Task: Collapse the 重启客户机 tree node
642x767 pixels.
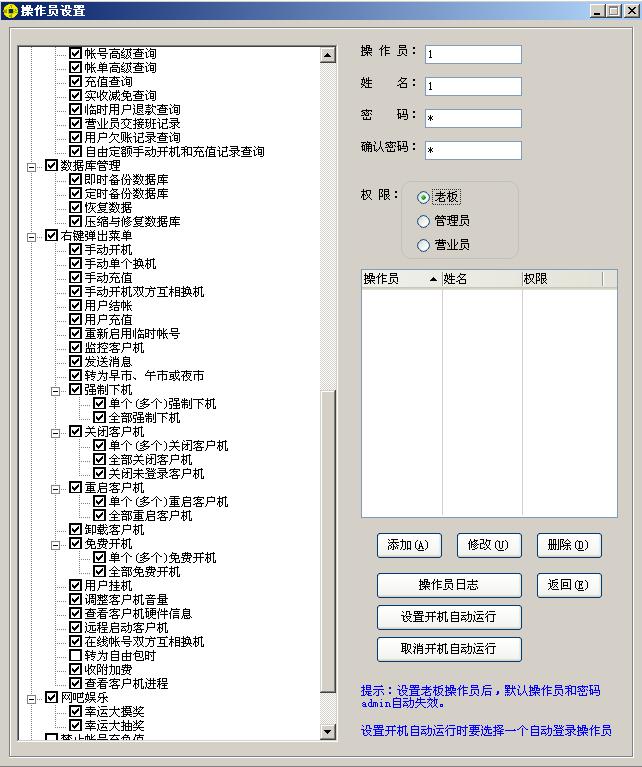Action: click(55, 489)
